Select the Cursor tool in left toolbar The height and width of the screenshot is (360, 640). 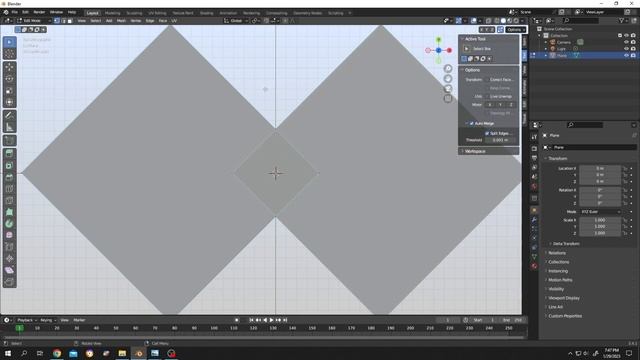click(x=9, y=54)
